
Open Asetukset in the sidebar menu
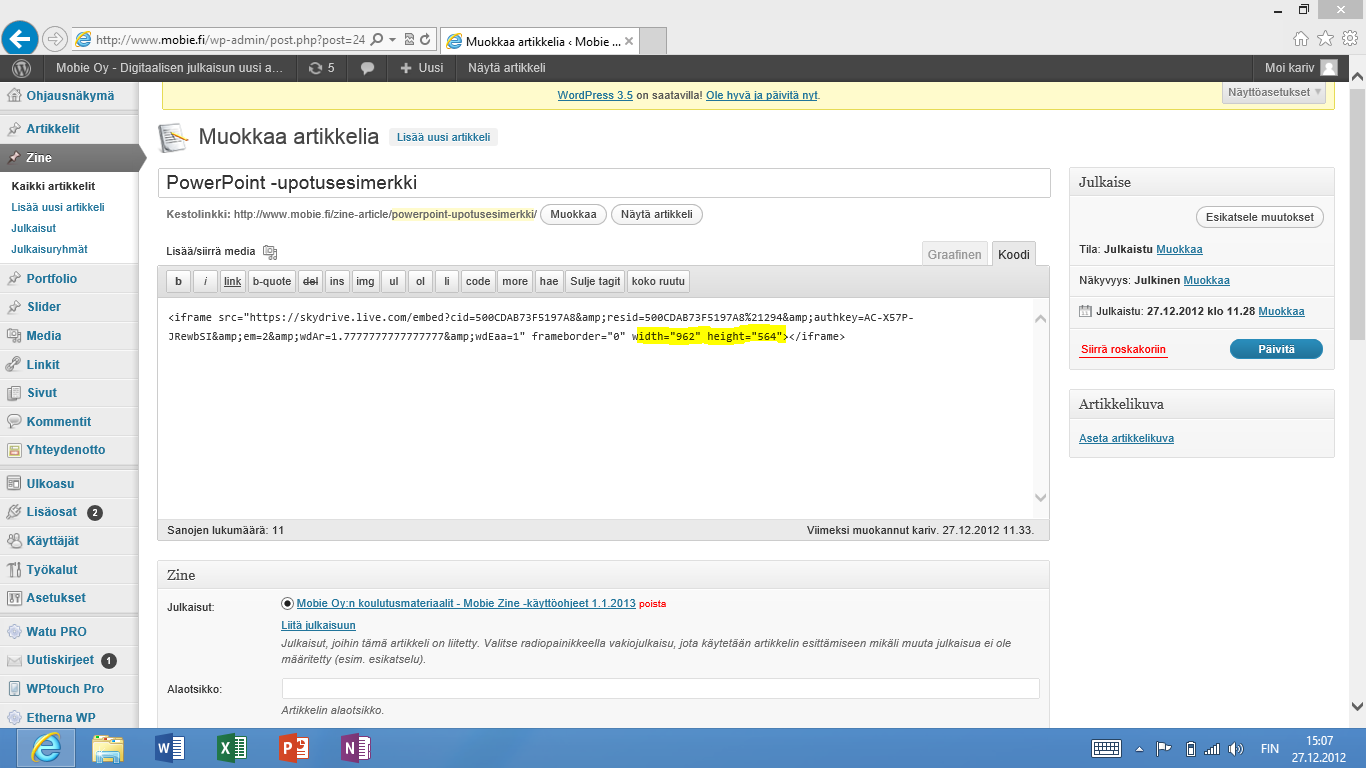point(56,598)
